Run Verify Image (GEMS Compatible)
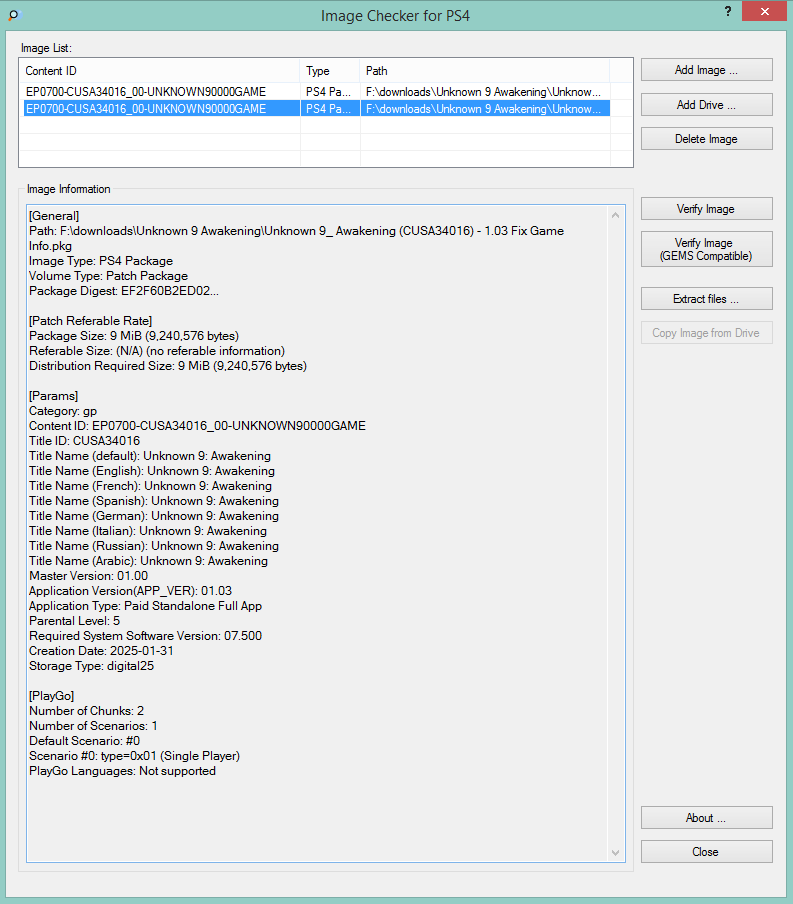Screen dimensions: 793x904 706,249
